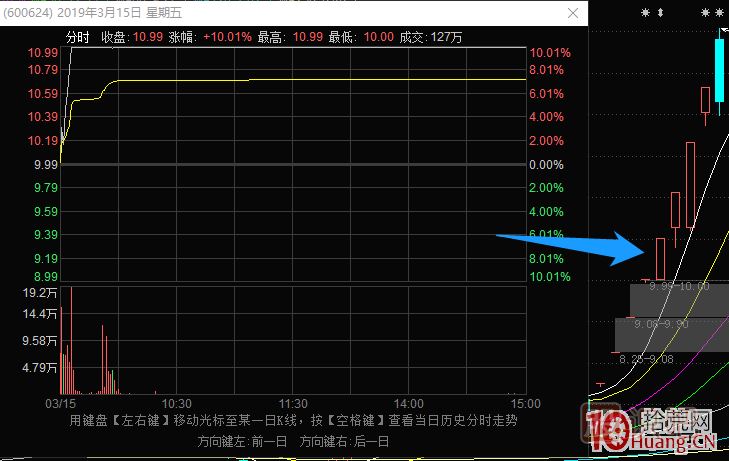Click the double-star marker at top right corner
The width and height of the screenshot is (729, 461).
point(712,13)
